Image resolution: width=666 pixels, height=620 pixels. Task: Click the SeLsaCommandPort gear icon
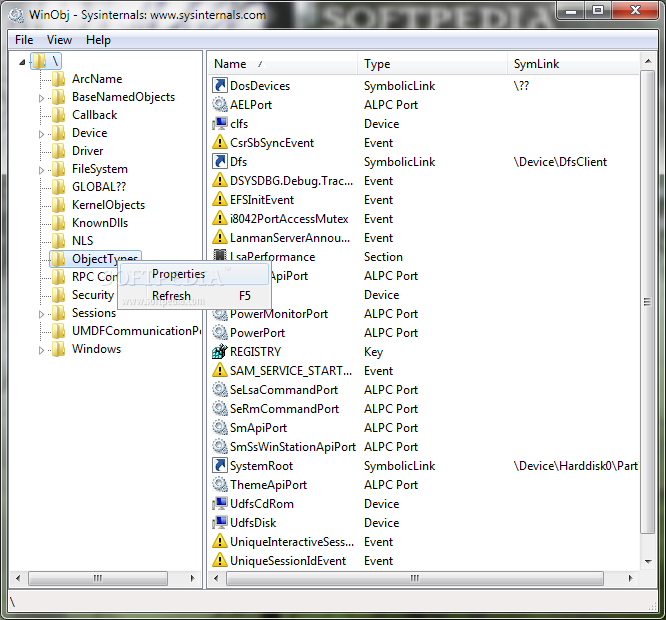pyautogui.click(x=220, y=389)
